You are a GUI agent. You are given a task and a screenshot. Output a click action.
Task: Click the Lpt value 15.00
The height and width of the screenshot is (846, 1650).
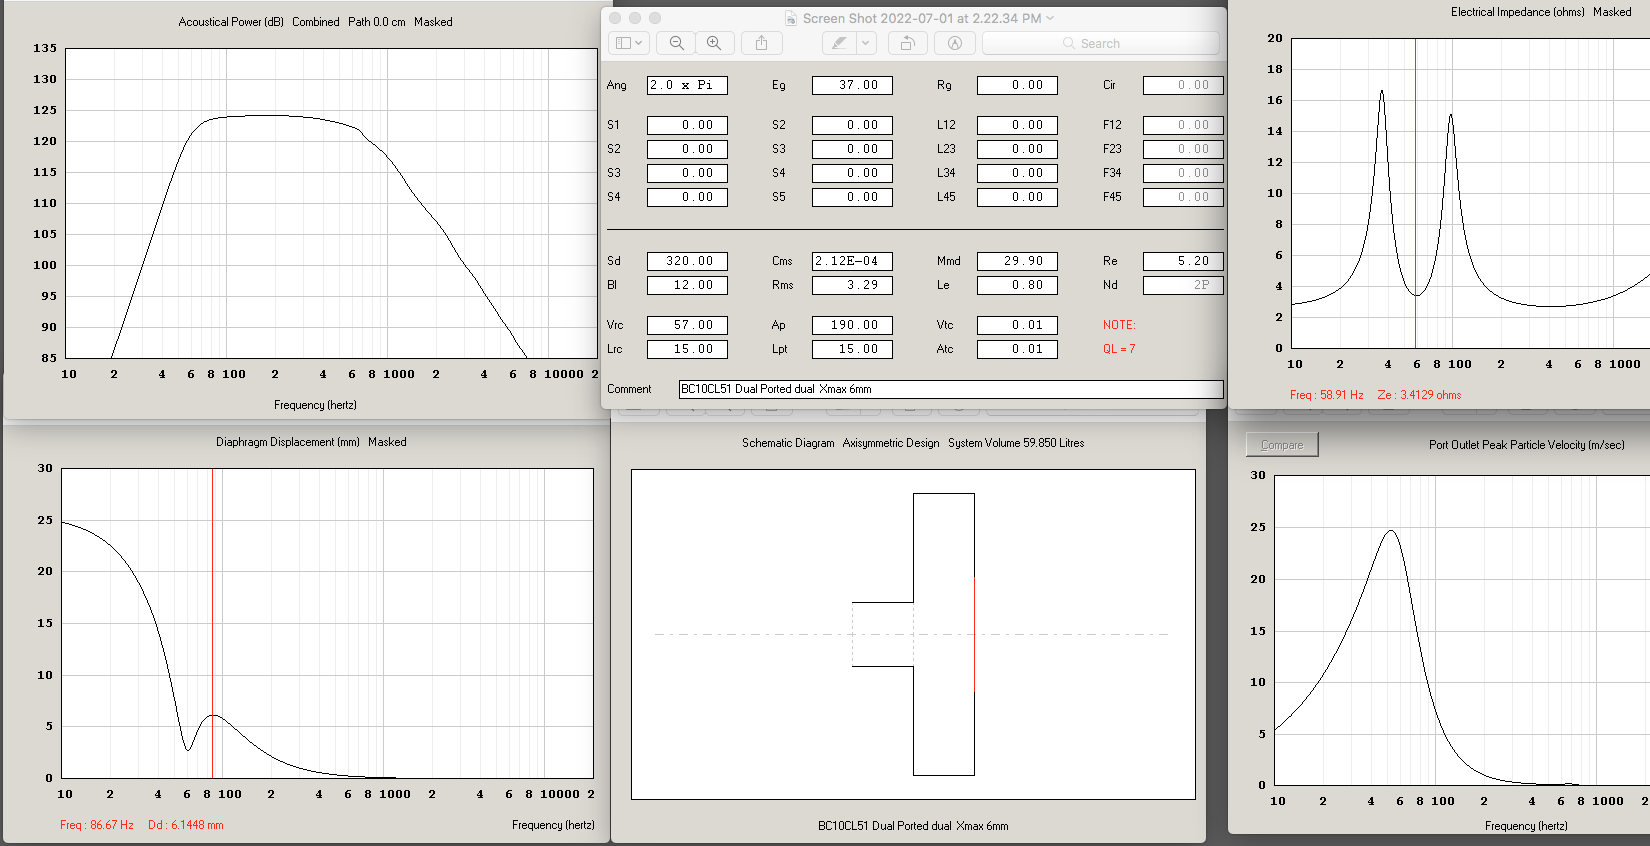[x=852, y=349]
